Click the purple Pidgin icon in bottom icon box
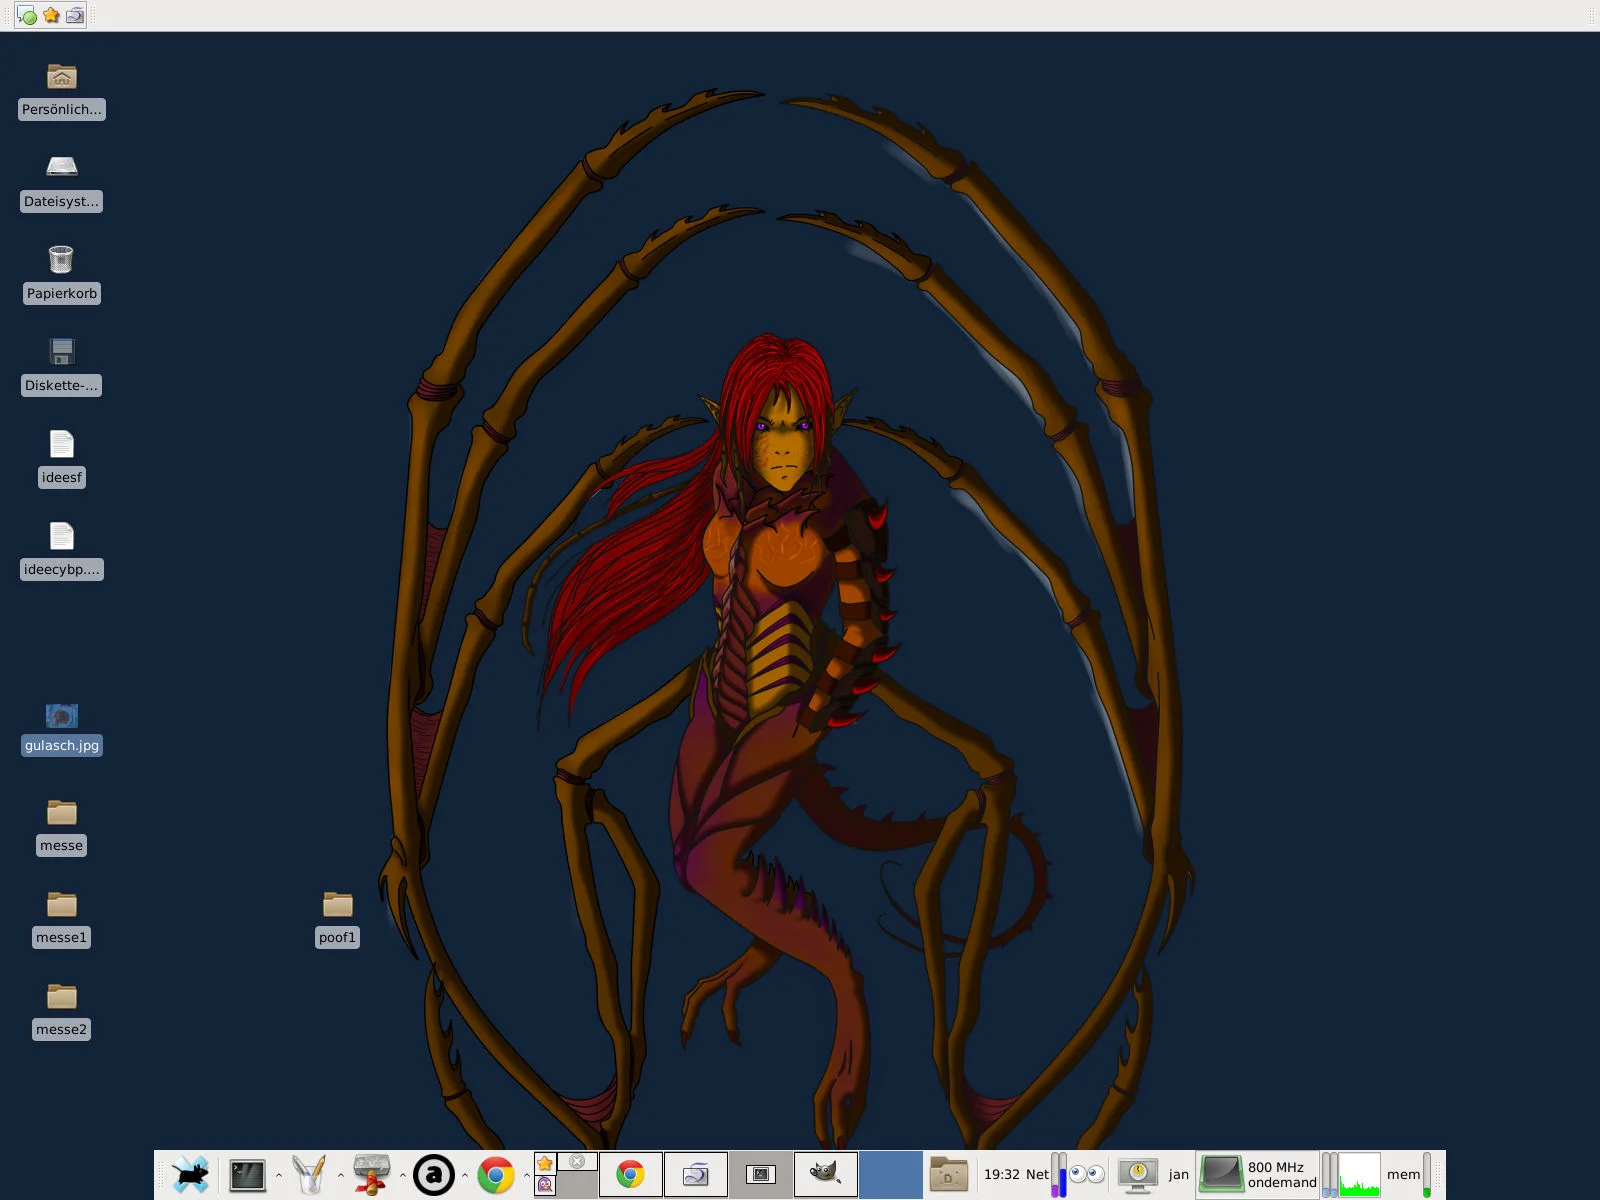 tap(545, 1185)
